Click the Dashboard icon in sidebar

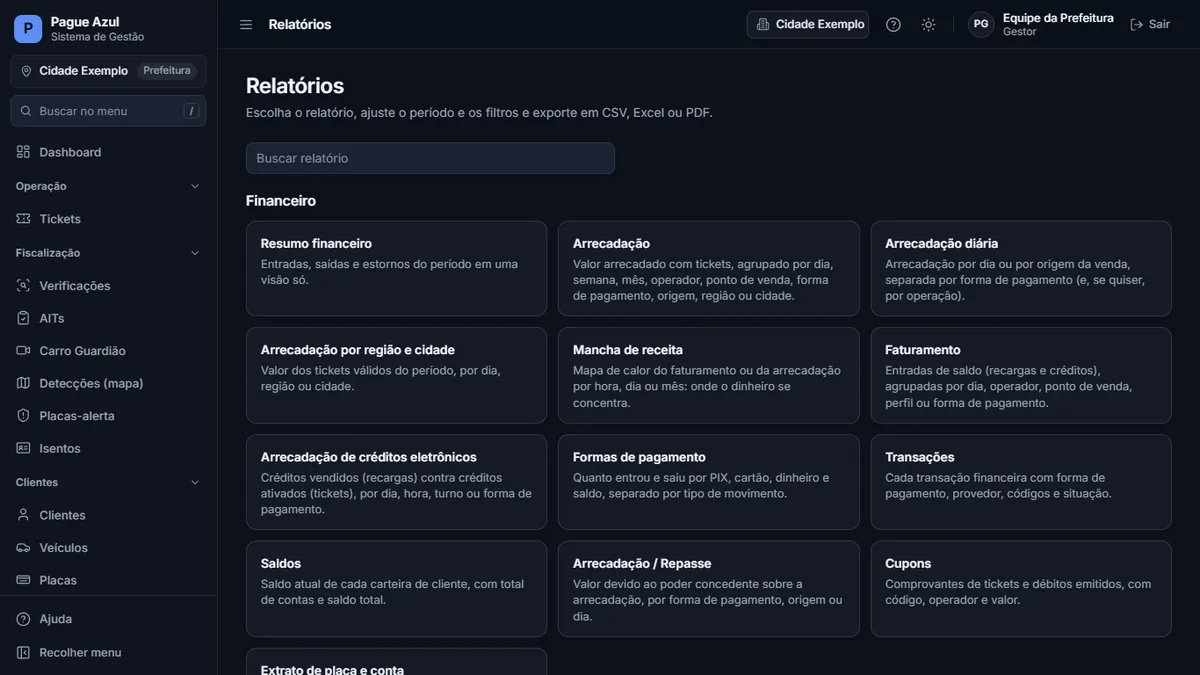(24, 152)
